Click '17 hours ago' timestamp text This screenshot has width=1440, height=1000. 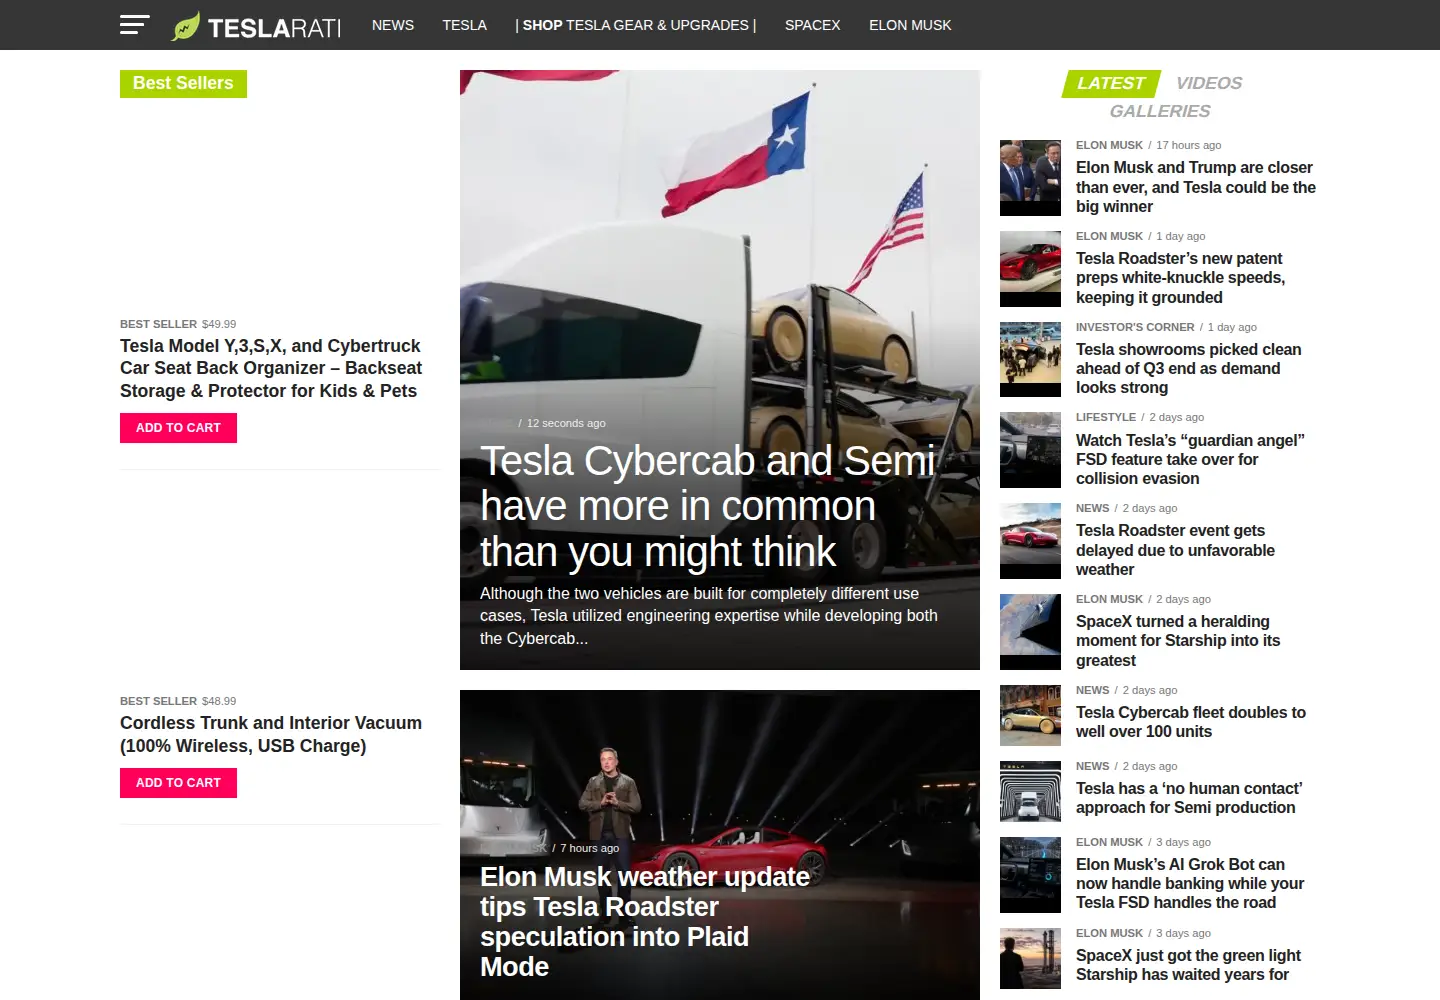click(x=1189, y=145)
